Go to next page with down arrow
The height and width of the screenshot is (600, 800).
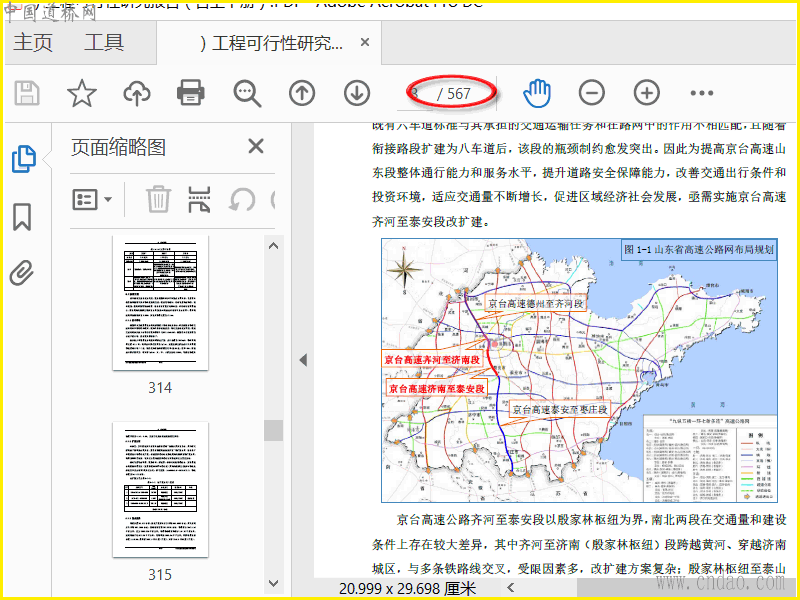[357, 93]
